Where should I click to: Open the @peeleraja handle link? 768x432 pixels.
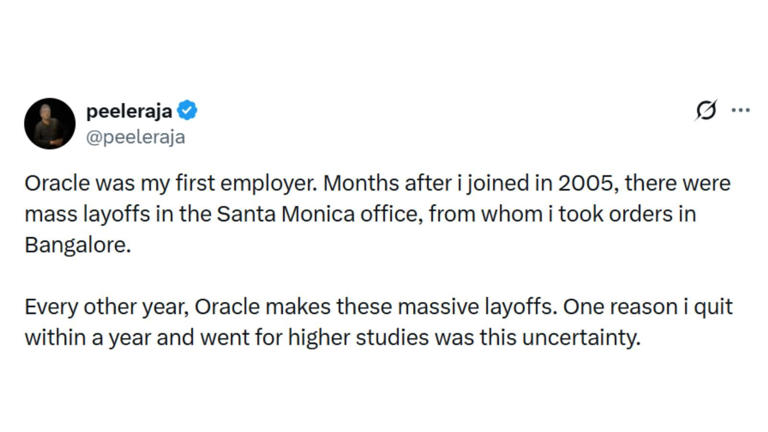136,137
